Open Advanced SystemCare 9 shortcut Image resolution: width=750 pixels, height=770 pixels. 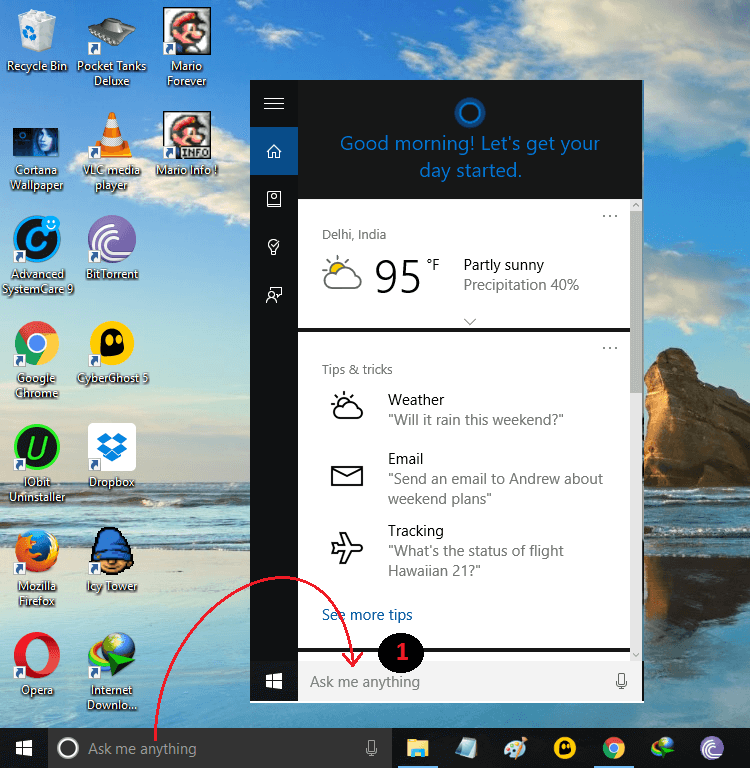[37, 255]
